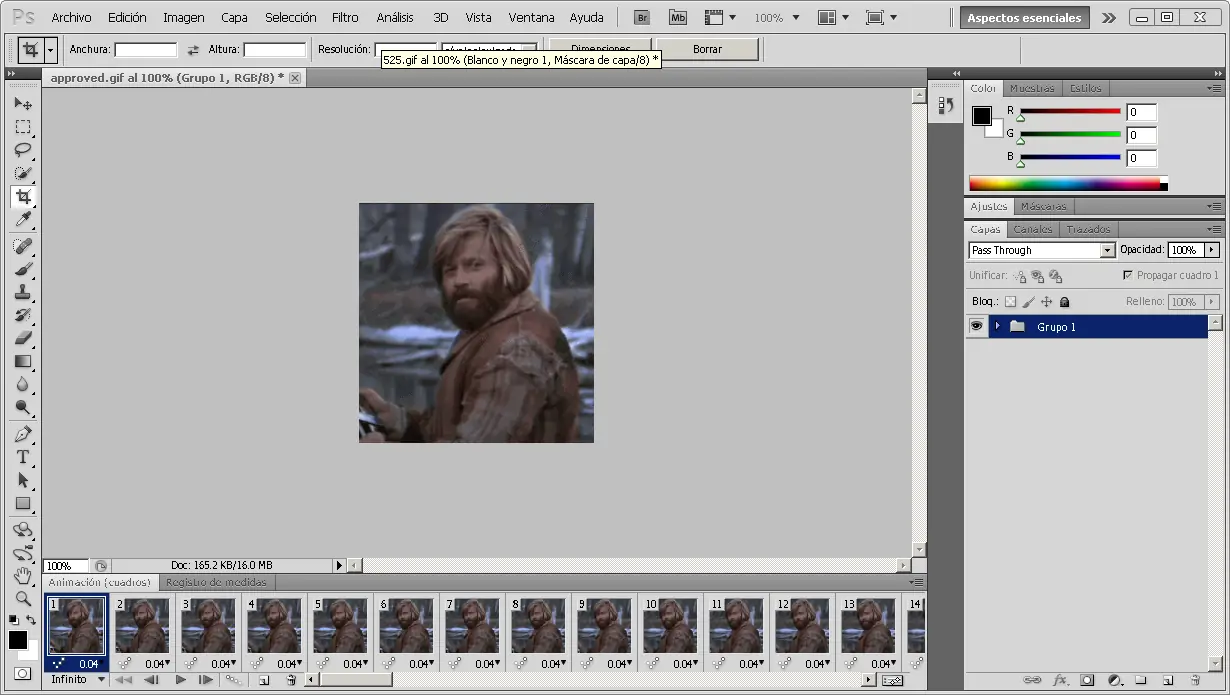Select the Brush tool
The image size is (1230, 695).
22,269
